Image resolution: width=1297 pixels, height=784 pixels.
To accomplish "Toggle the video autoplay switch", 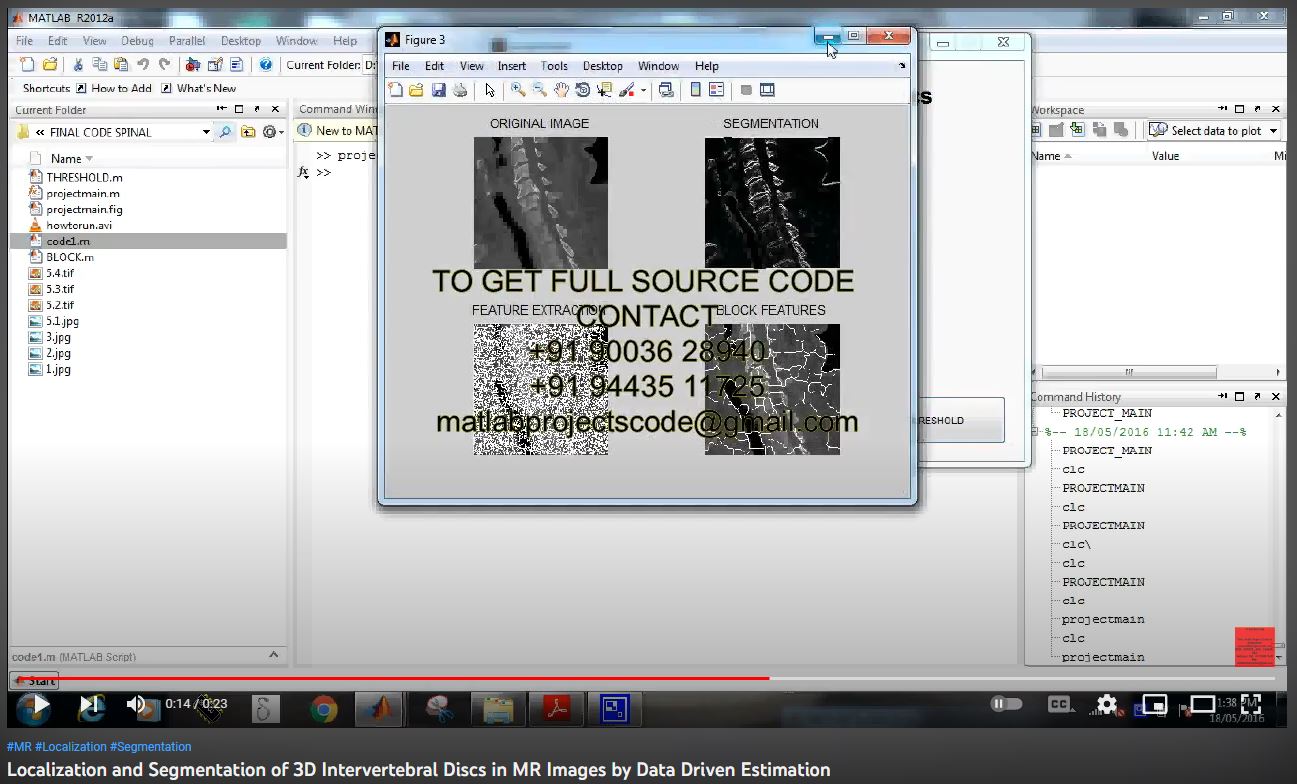I will tap(1005, 704).
